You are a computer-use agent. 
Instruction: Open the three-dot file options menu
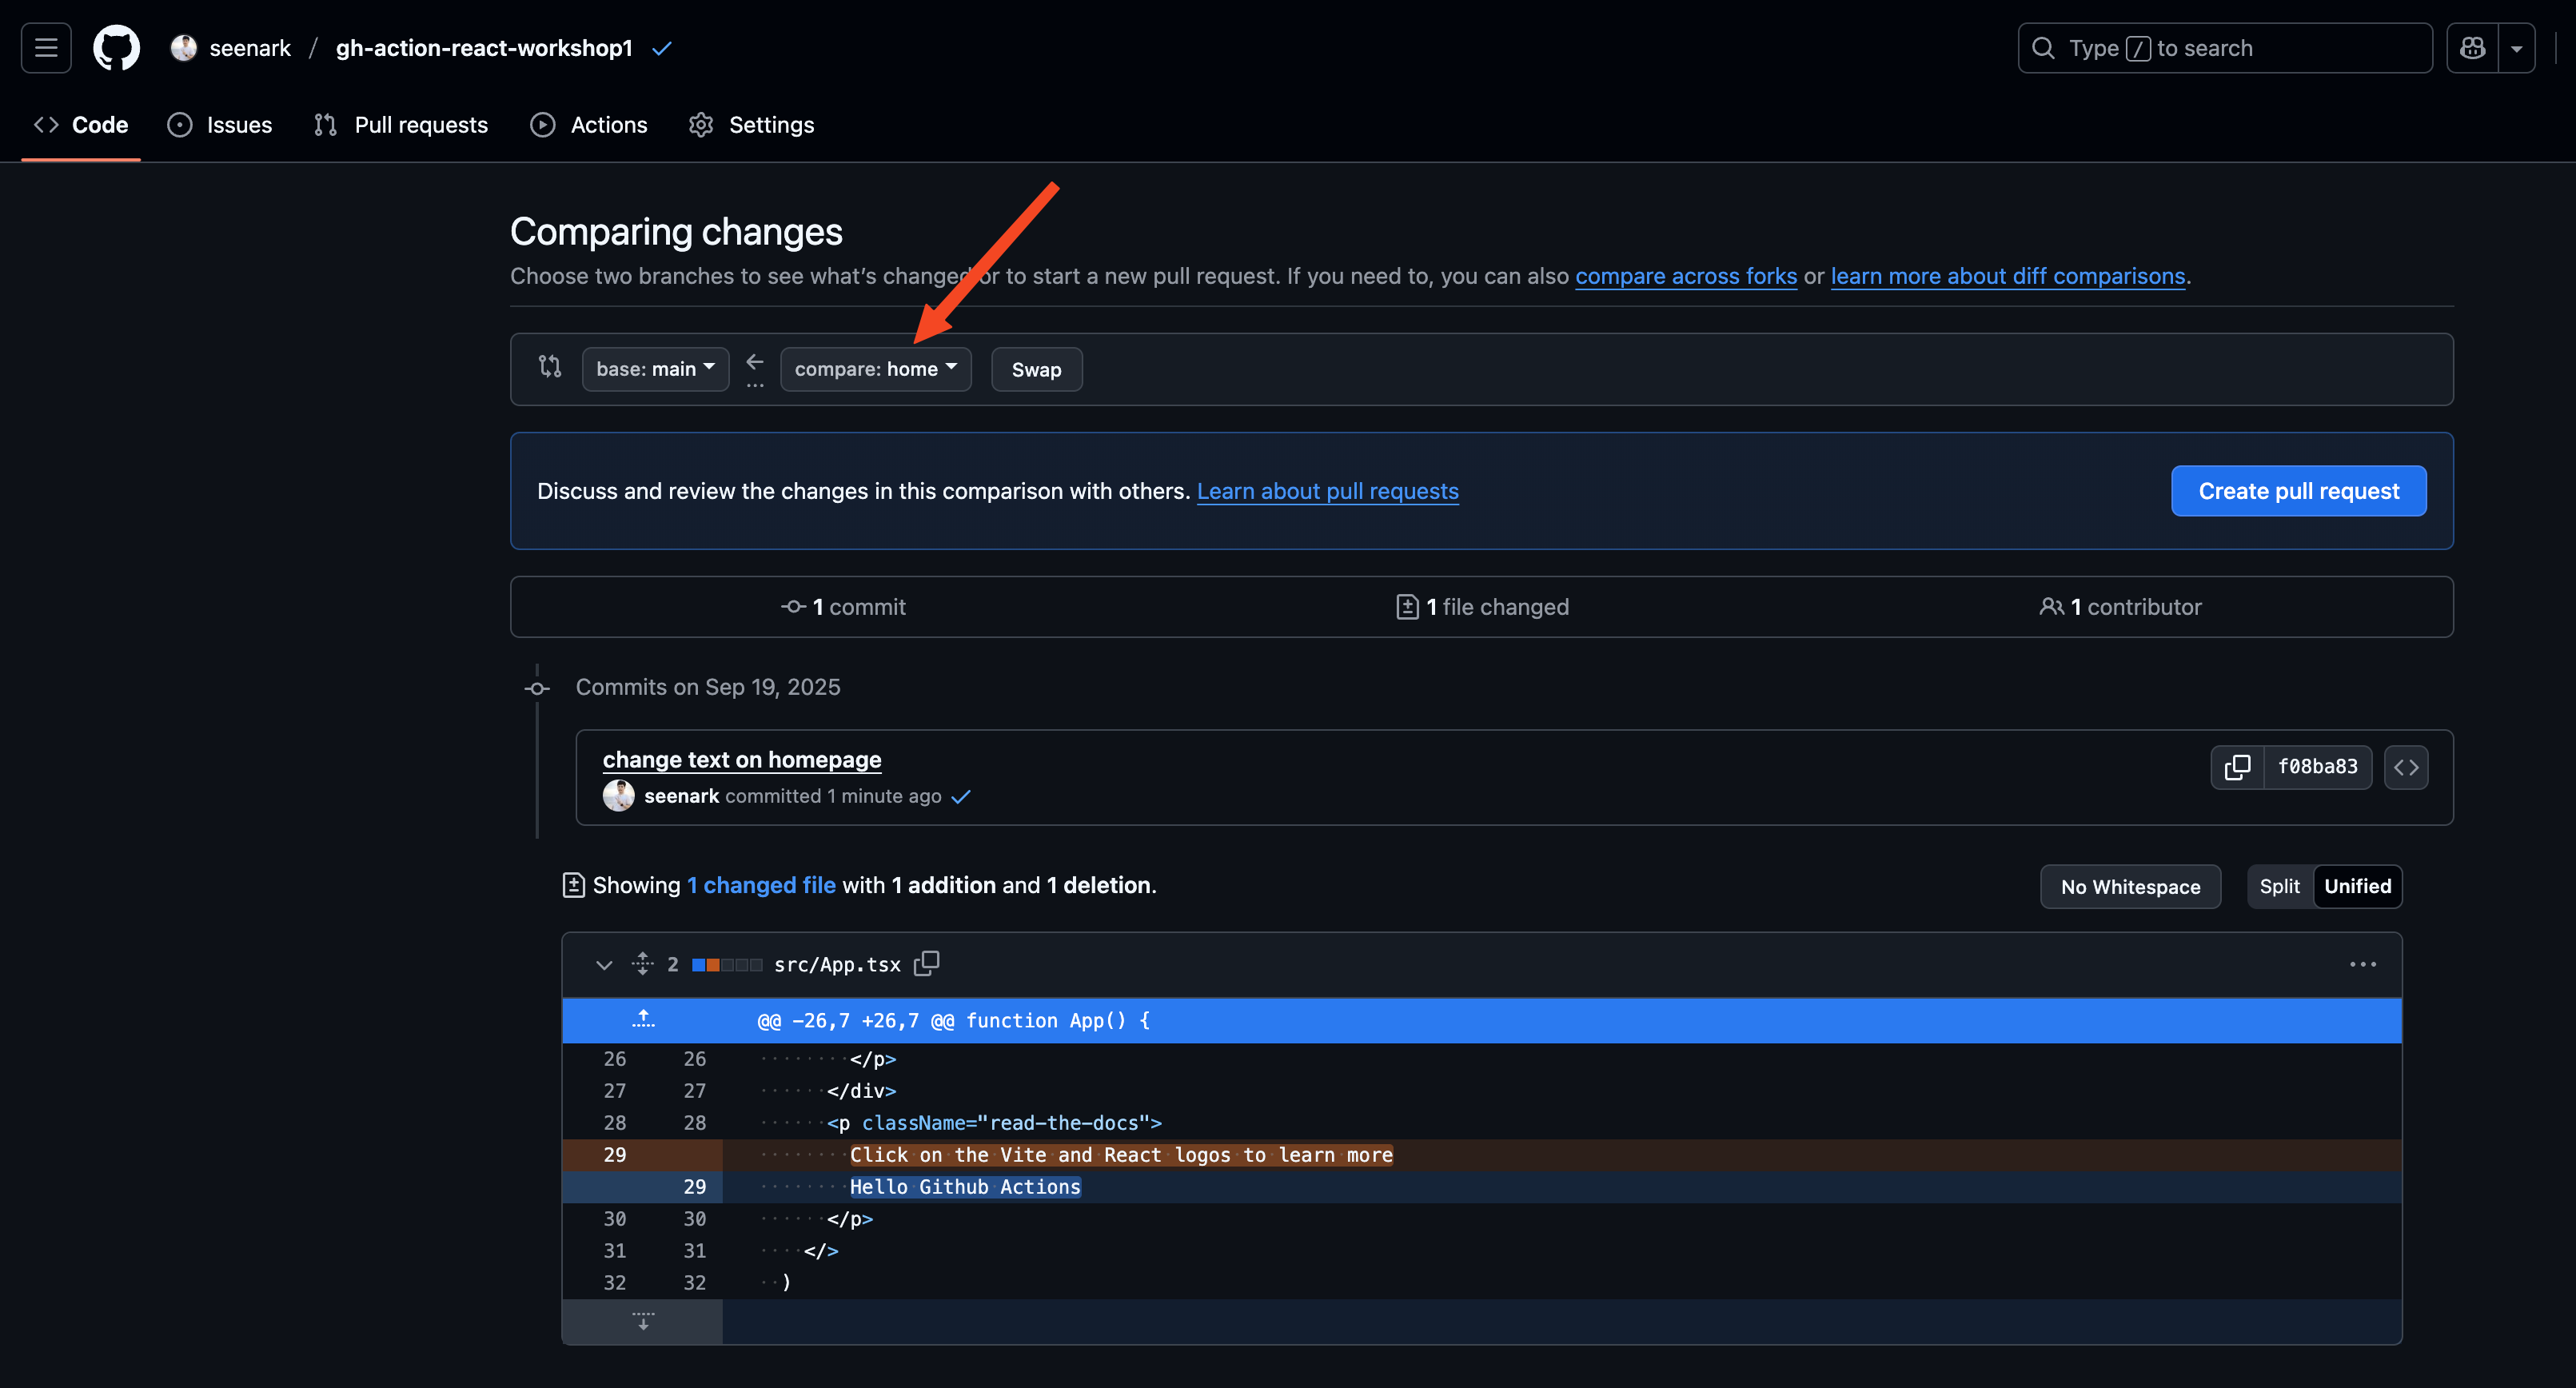tap(2362, 964)
